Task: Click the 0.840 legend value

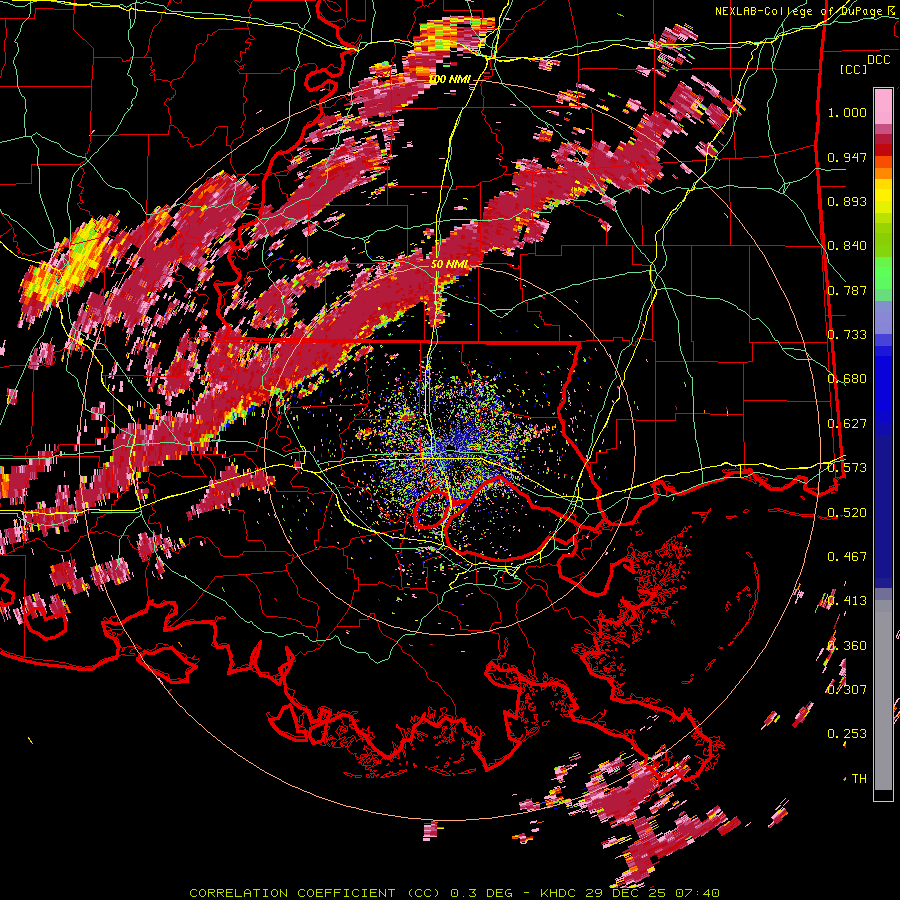Action: pos(847,246)
